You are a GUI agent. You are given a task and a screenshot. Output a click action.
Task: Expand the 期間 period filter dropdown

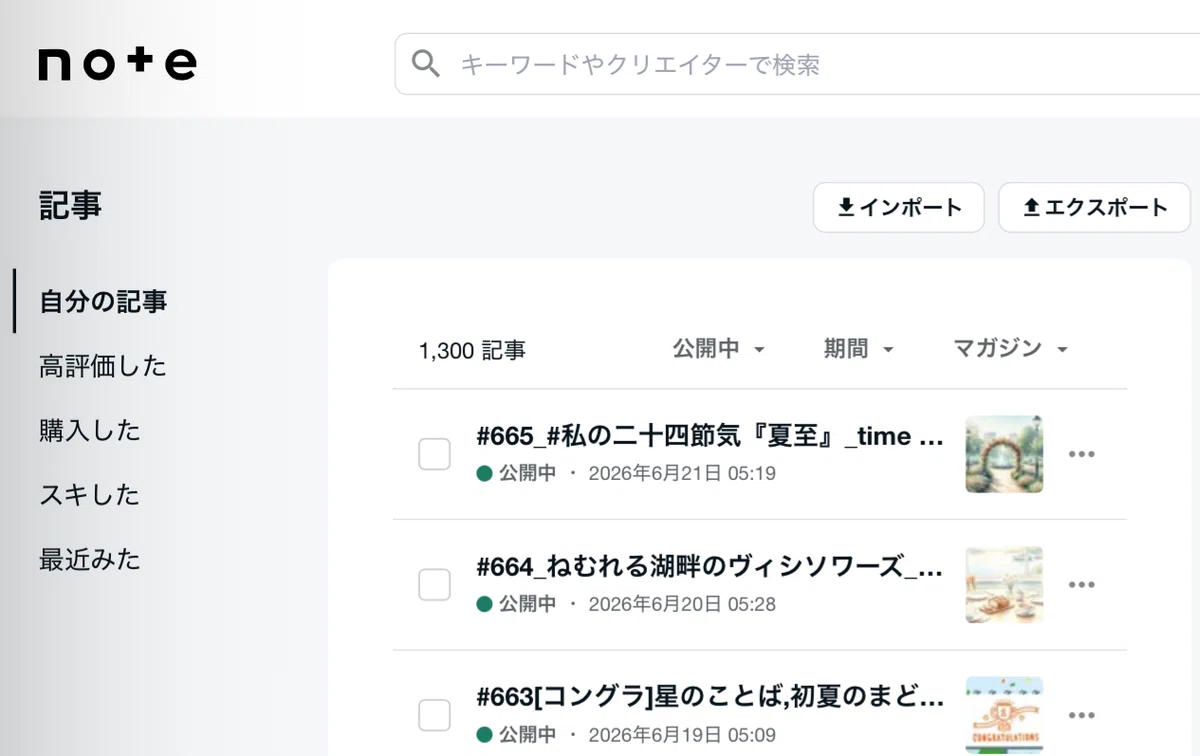pos(858,349)
